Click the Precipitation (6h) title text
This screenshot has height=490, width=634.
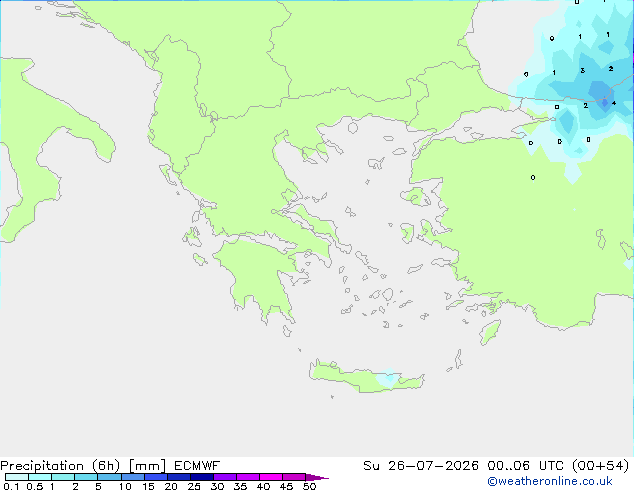[60, 466]
